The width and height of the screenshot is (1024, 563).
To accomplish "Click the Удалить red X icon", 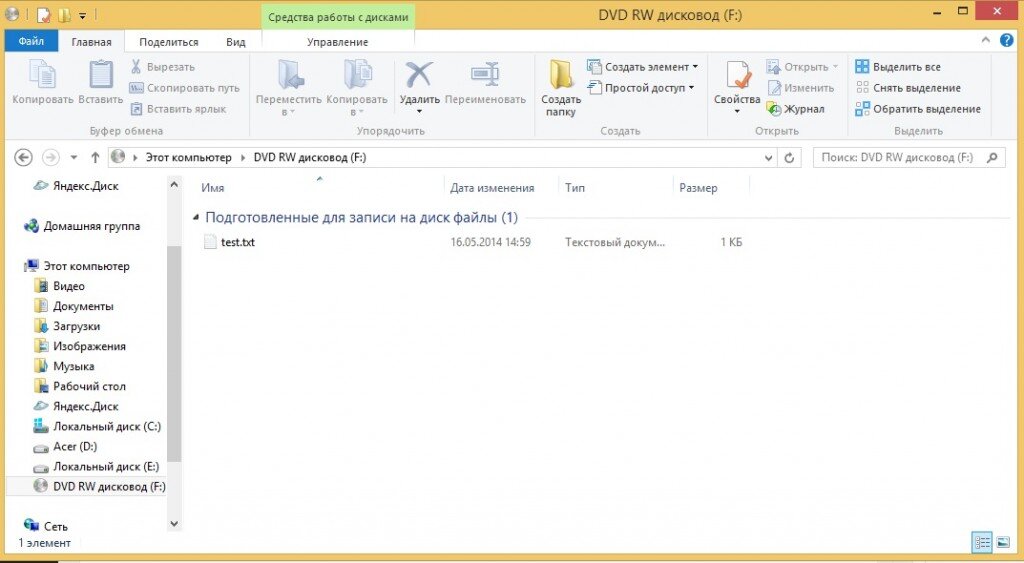I will (419, 74).
